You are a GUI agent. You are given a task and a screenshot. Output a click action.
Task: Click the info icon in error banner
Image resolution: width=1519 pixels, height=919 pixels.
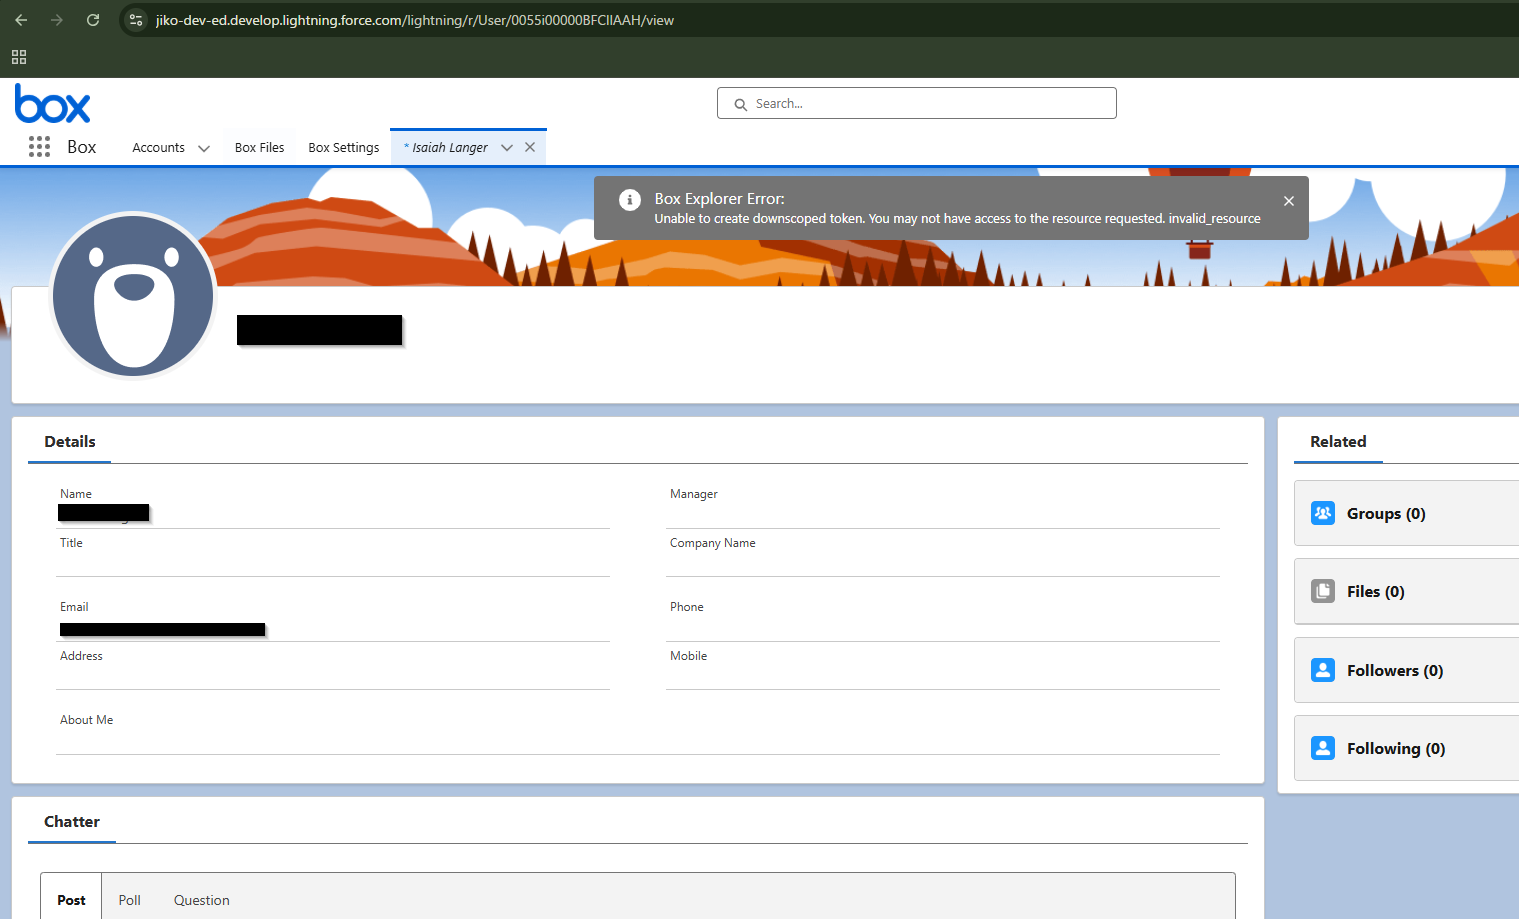pos(629,200)
